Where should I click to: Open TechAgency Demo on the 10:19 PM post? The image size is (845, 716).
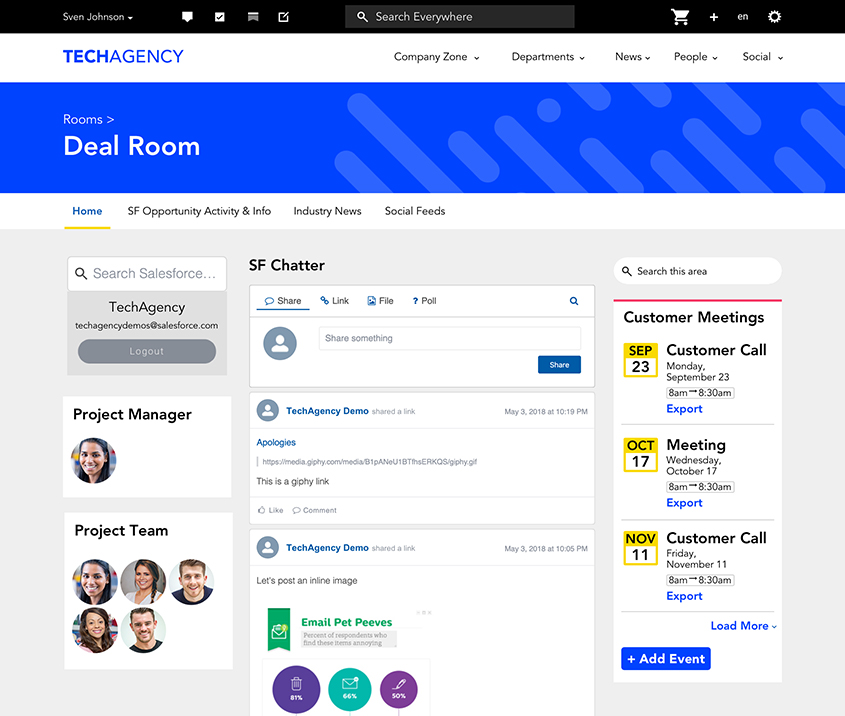(327, 411)
